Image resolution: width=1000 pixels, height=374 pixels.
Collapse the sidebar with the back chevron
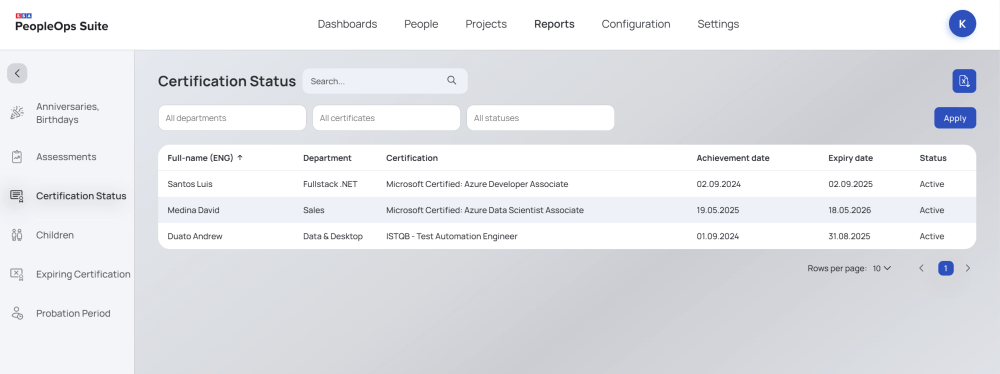tap(17, 73)
